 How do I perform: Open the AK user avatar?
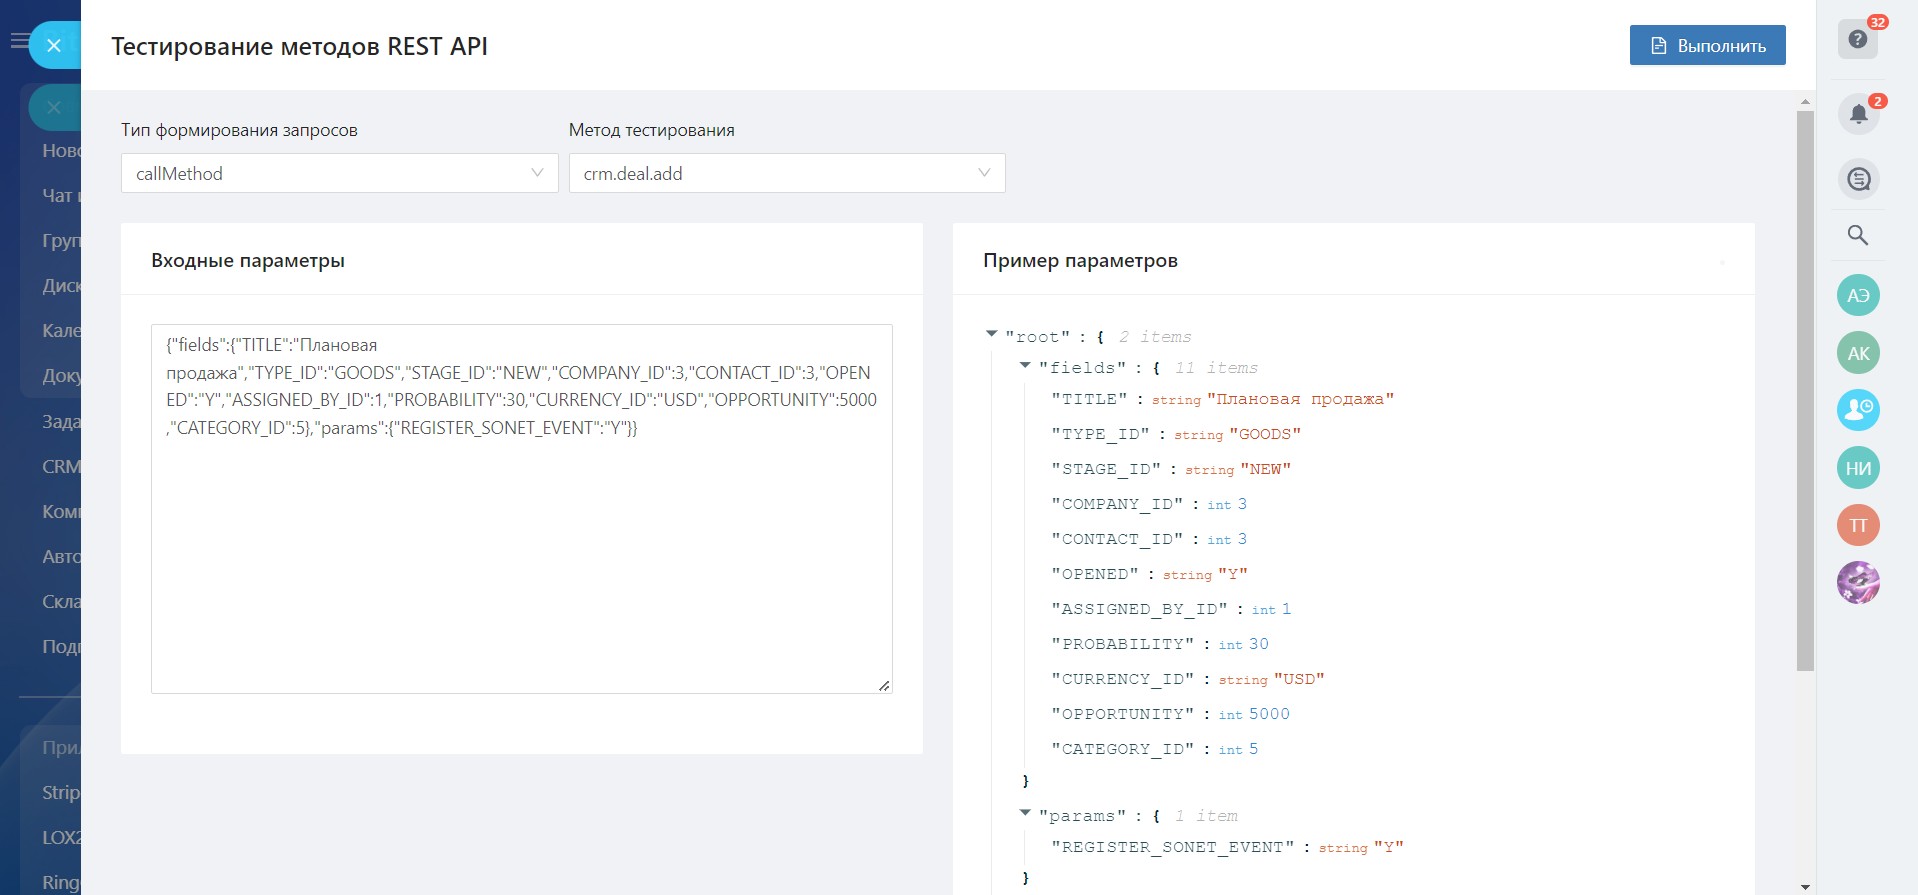pyautogui.click(x=1858, y=353)
